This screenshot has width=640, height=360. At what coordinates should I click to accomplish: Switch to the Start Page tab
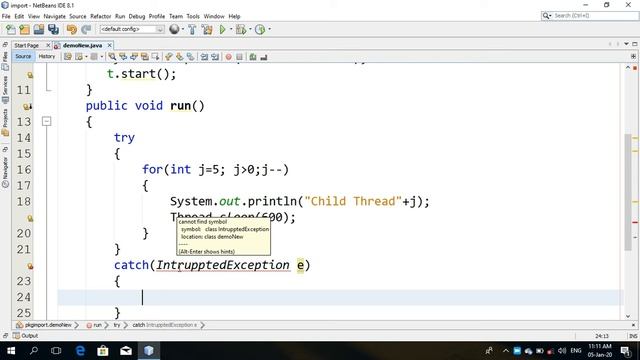click(27, 45)
